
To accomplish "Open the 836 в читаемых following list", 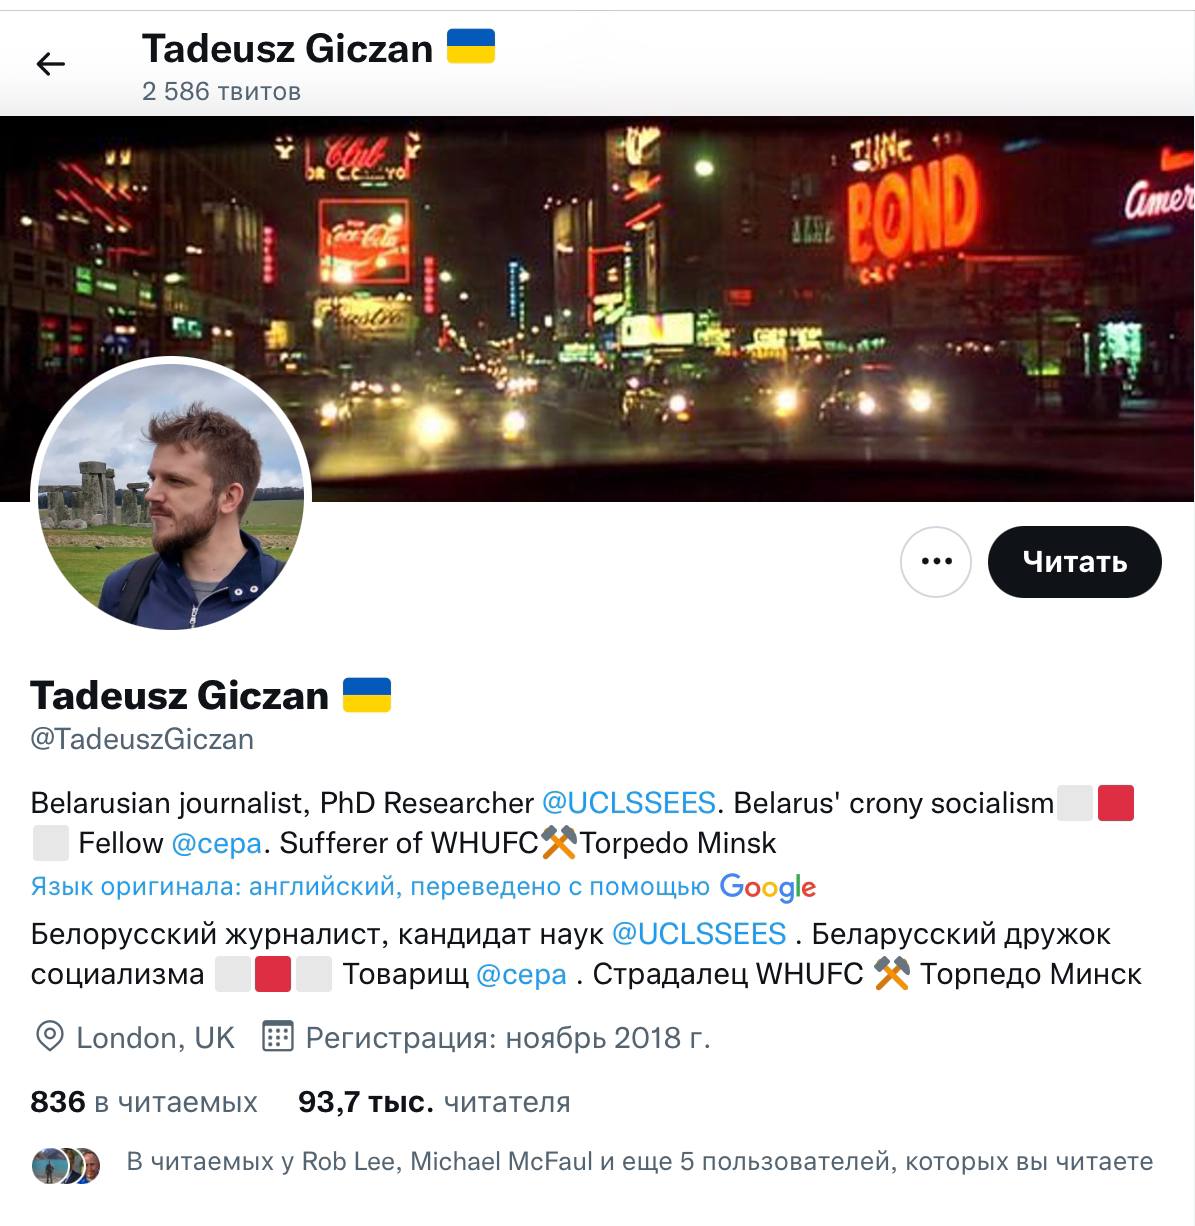I will point(144,1102).
